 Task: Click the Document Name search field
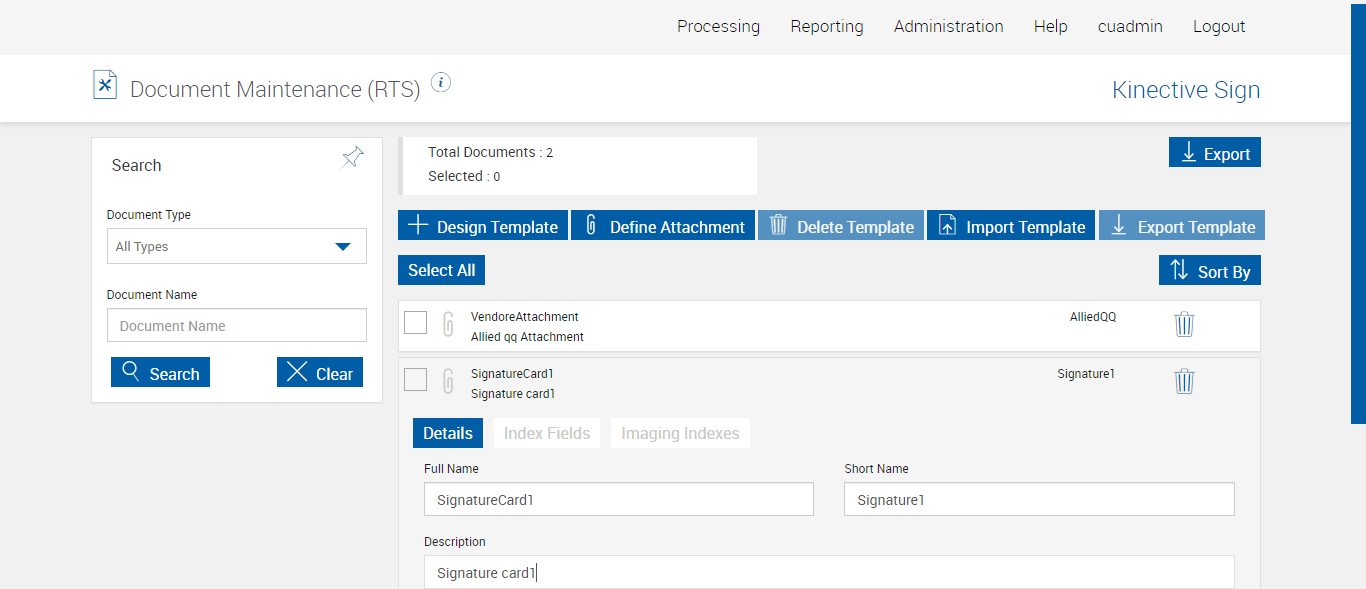click(237, 326)
